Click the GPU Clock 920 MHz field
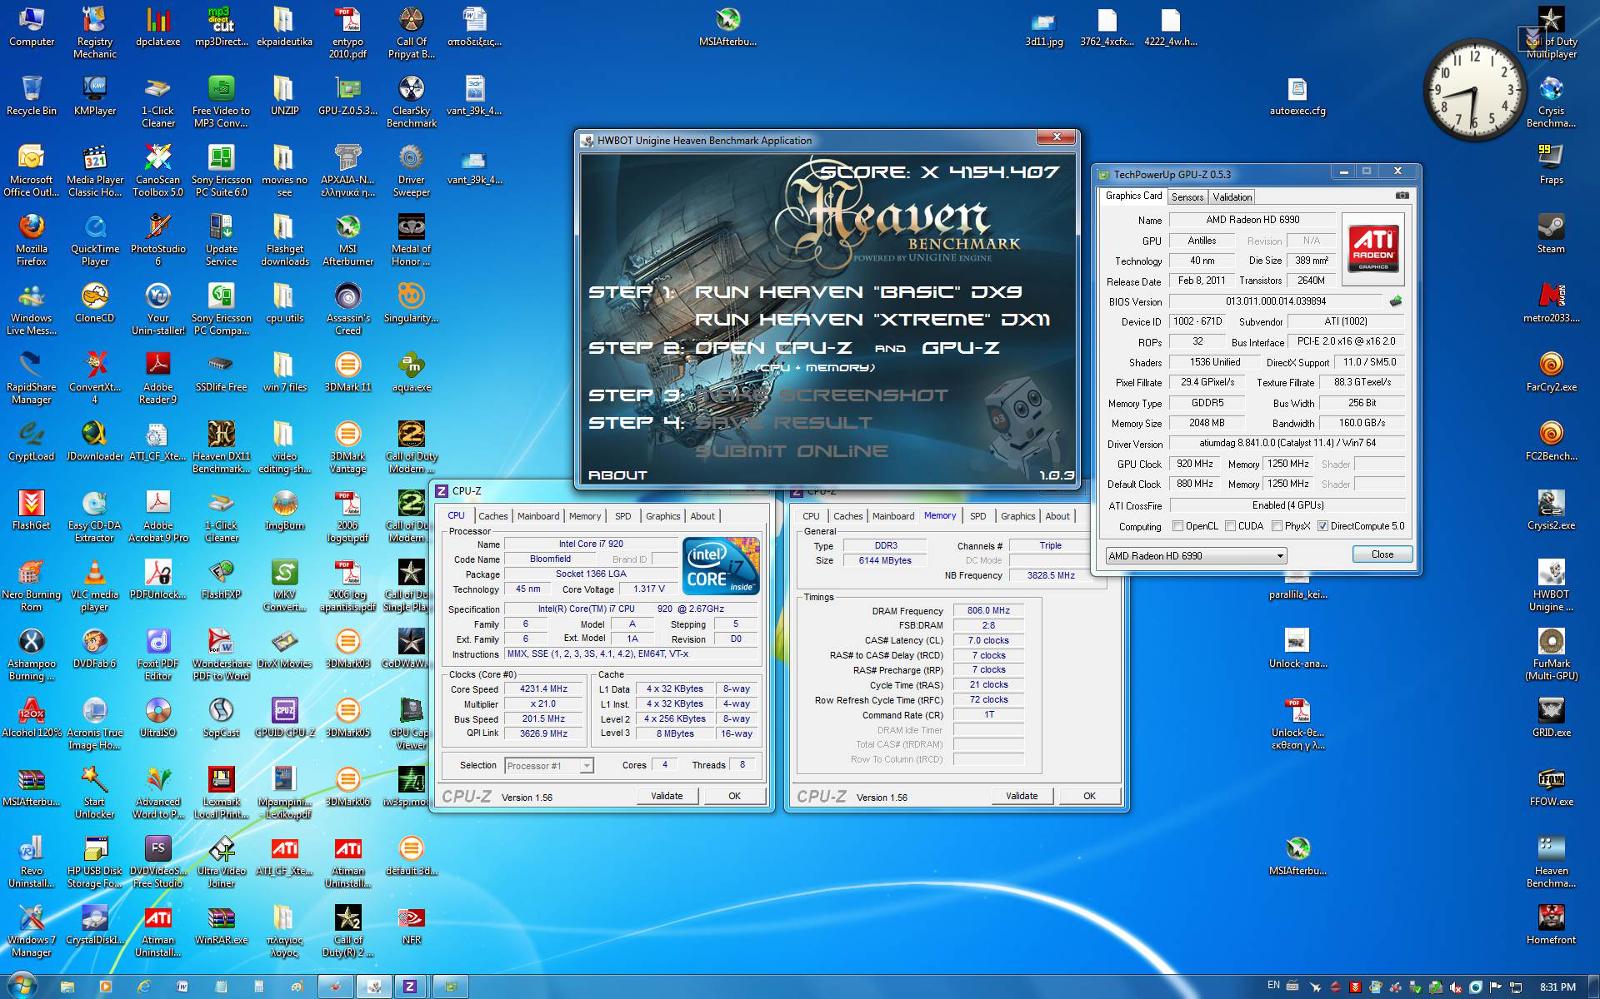Screen dimensions: 1600x999 click(x=1193, y=464)
